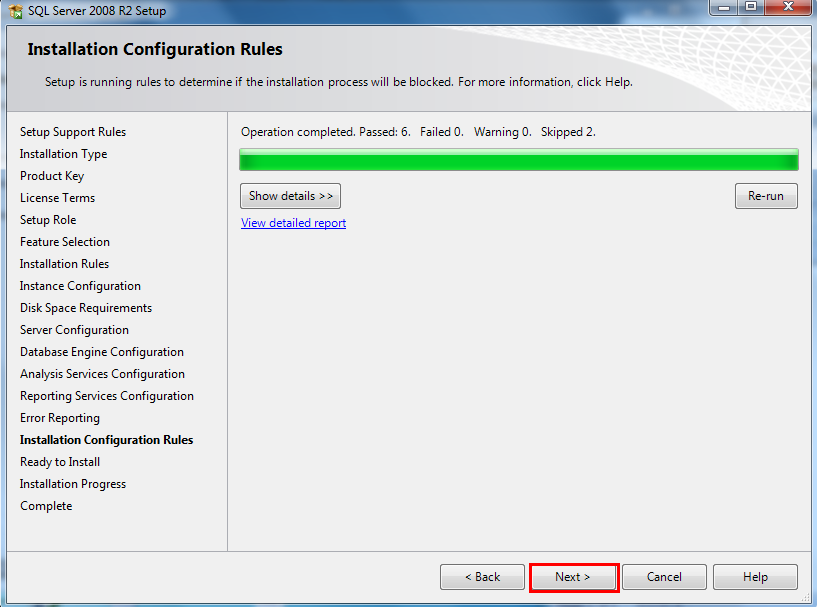Open Help for this setup page
Screen dimensions: 817x607
click(x=755, y=577)
